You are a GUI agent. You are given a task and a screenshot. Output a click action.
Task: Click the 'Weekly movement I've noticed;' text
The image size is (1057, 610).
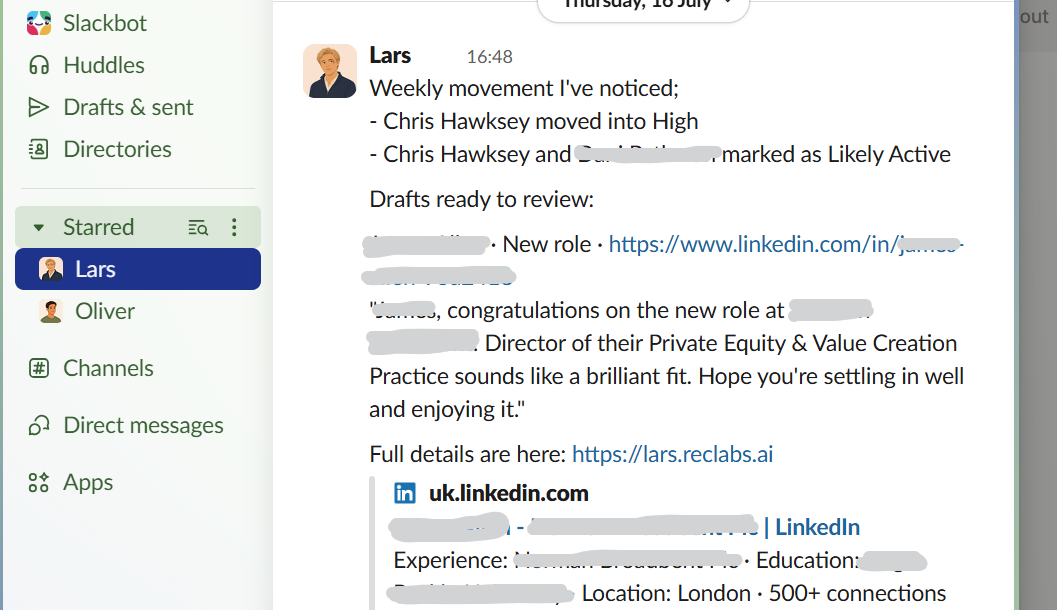tap(524, 88)
